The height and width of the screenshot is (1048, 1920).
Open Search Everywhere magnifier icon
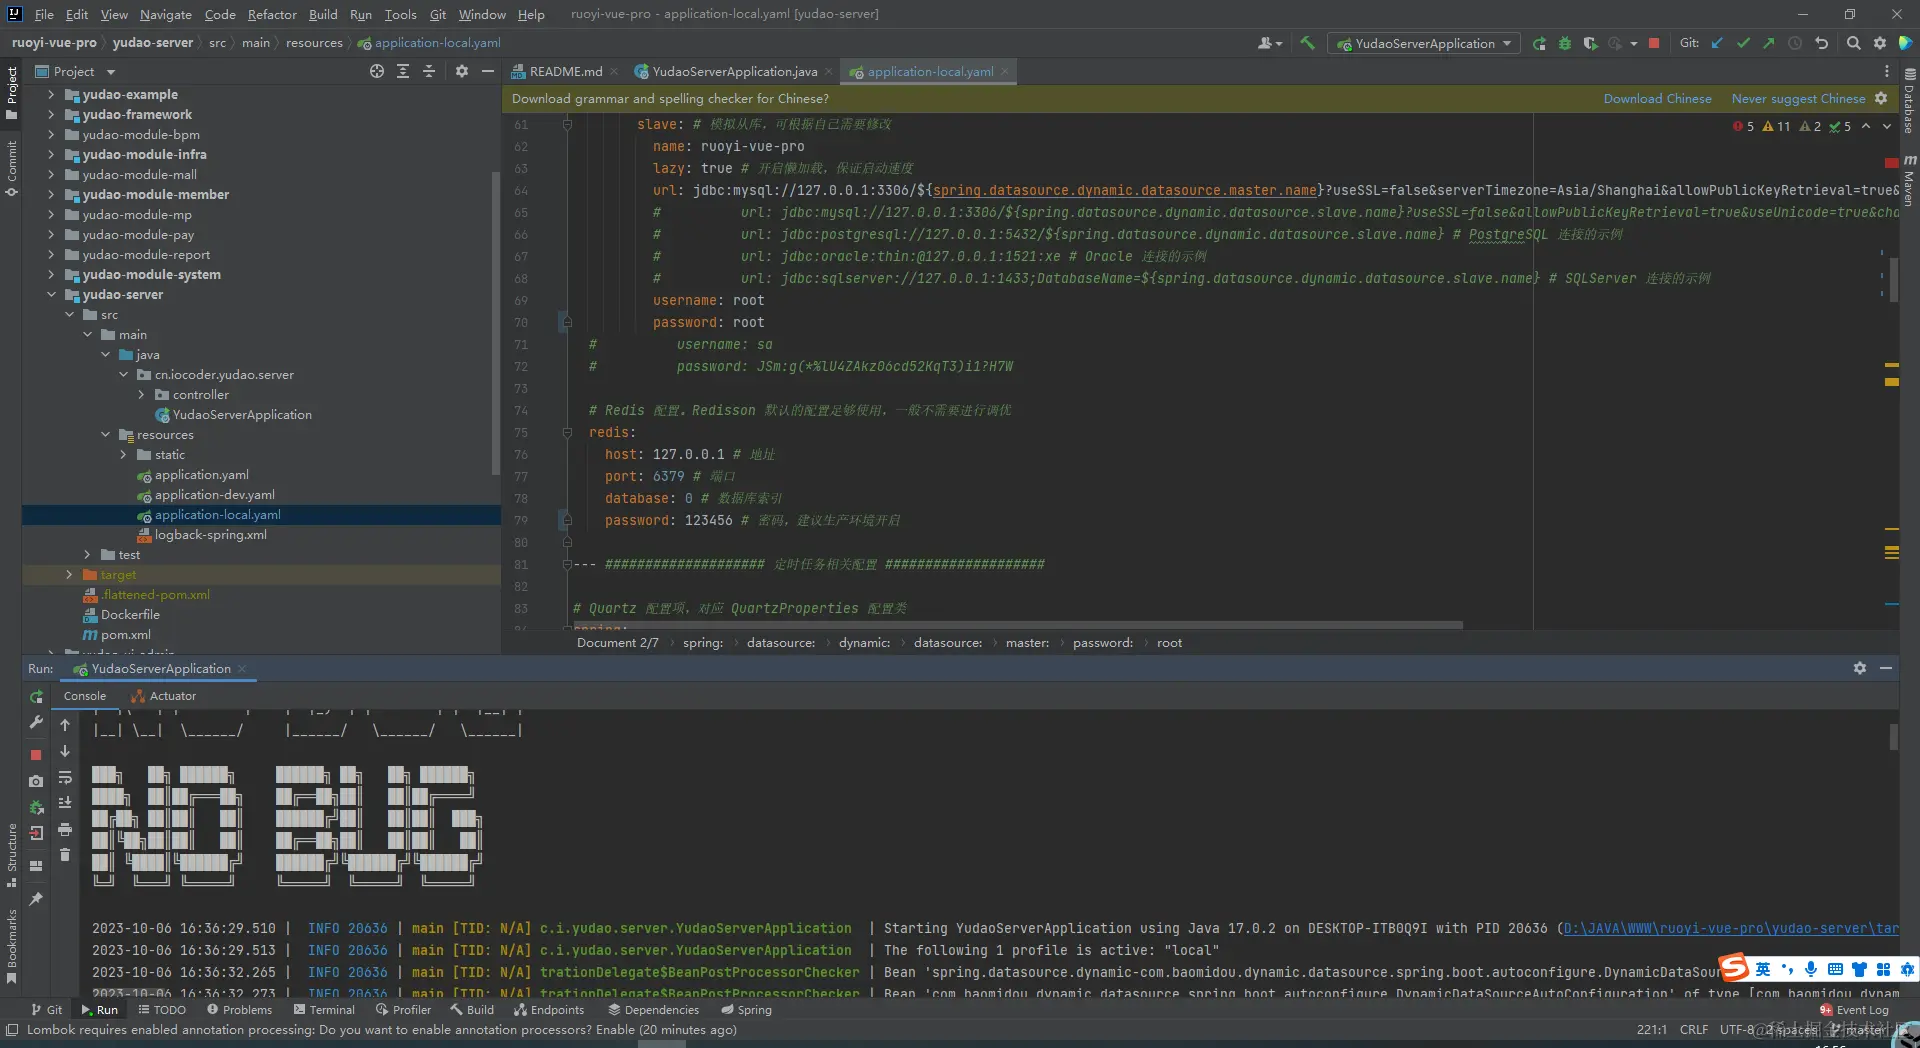pyautogui.click(x=1854, y=43)
